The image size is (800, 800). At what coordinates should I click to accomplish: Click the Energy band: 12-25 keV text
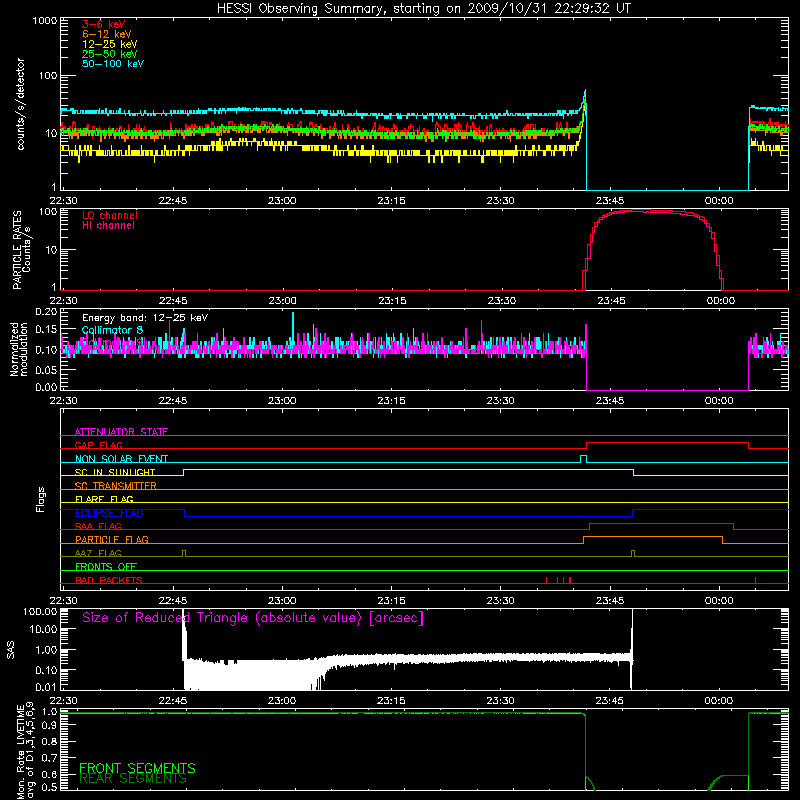click(145, 318)
